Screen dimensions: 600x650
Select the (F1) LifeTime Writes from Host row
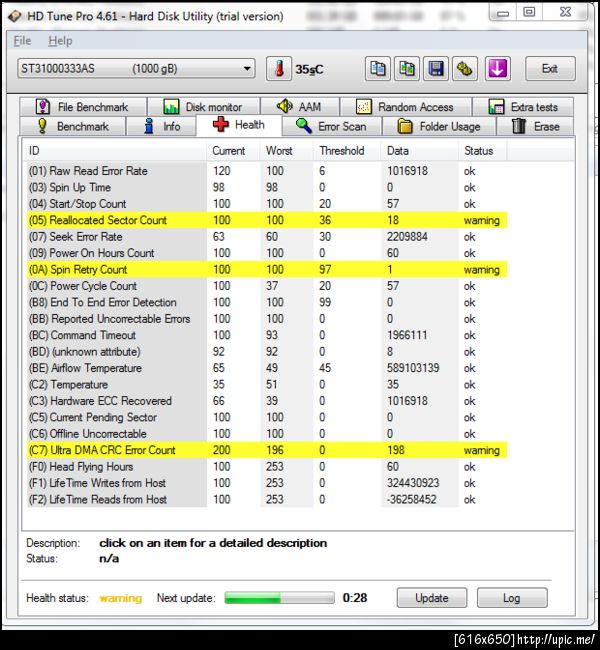pos(267,483)
